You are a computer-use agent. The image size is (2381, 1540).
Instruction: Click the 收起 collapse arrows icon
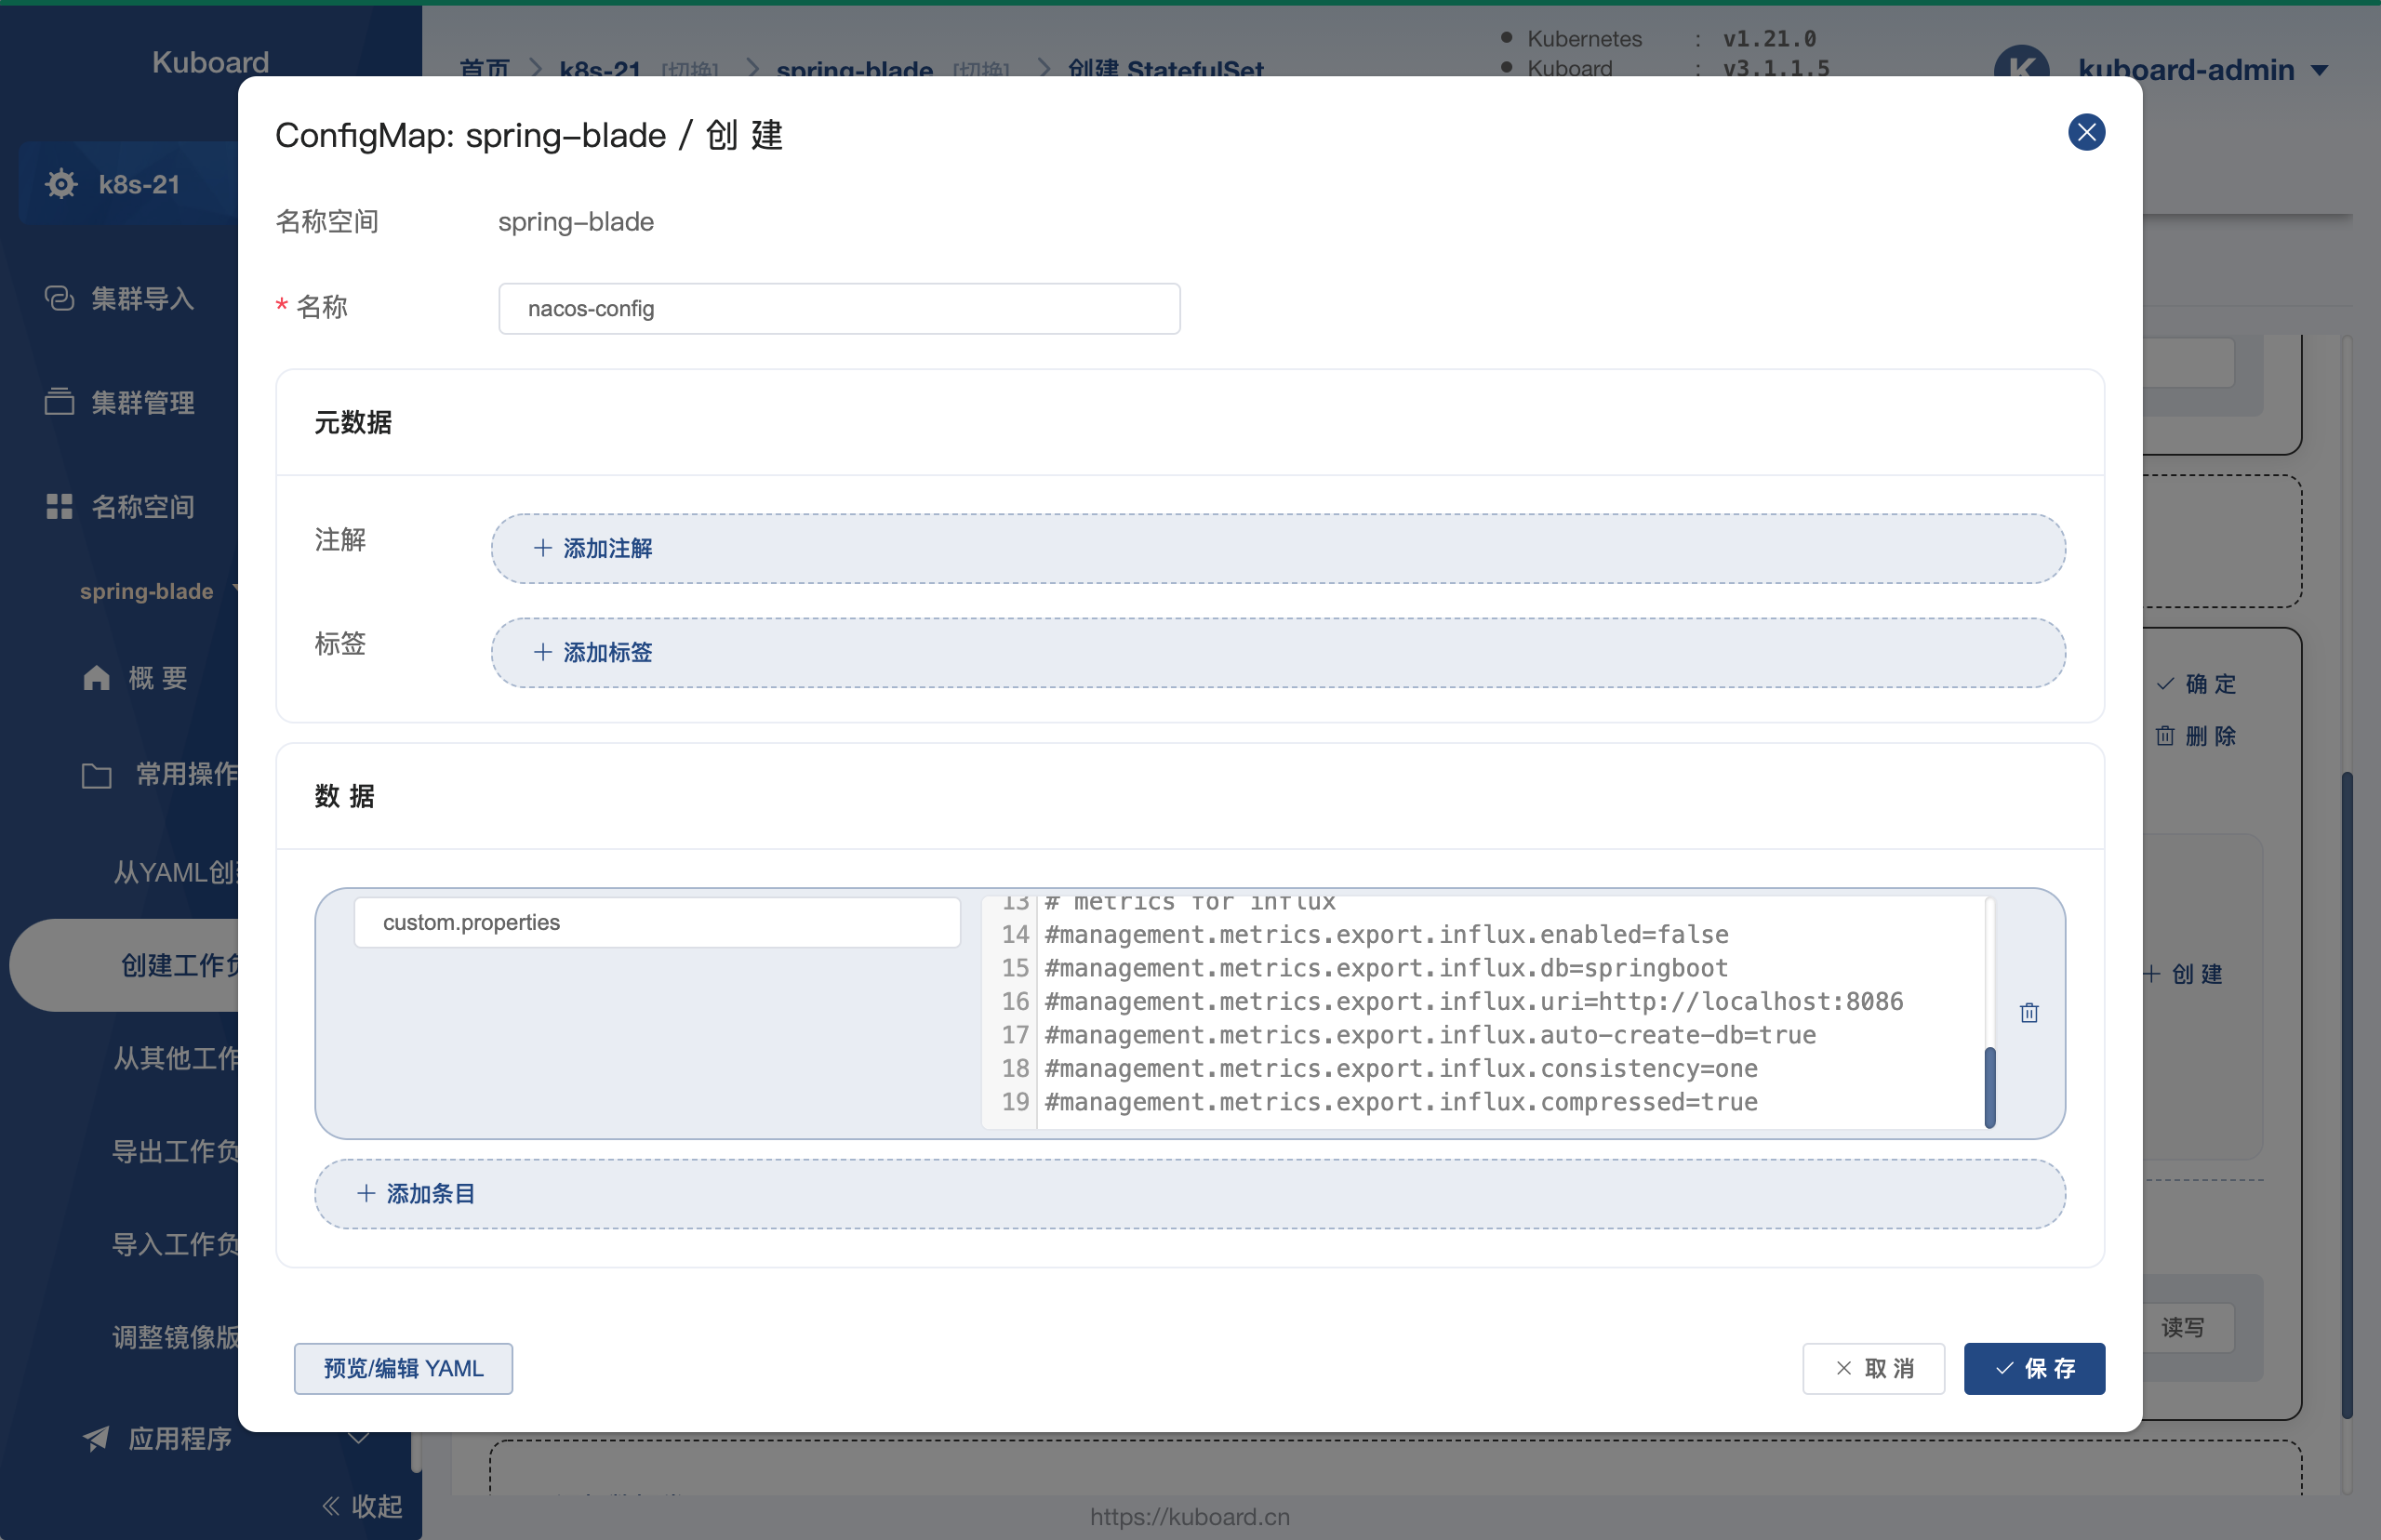[x=331, y=1505]
